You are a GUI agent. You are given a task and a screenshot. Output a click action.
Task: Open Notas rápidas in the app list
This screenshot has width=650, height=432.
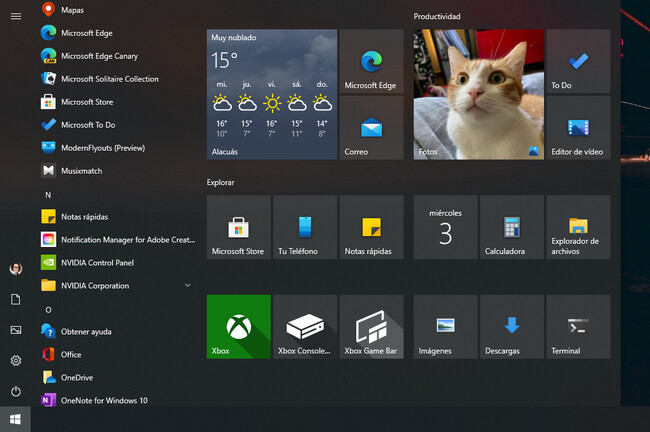pos(116,216)
